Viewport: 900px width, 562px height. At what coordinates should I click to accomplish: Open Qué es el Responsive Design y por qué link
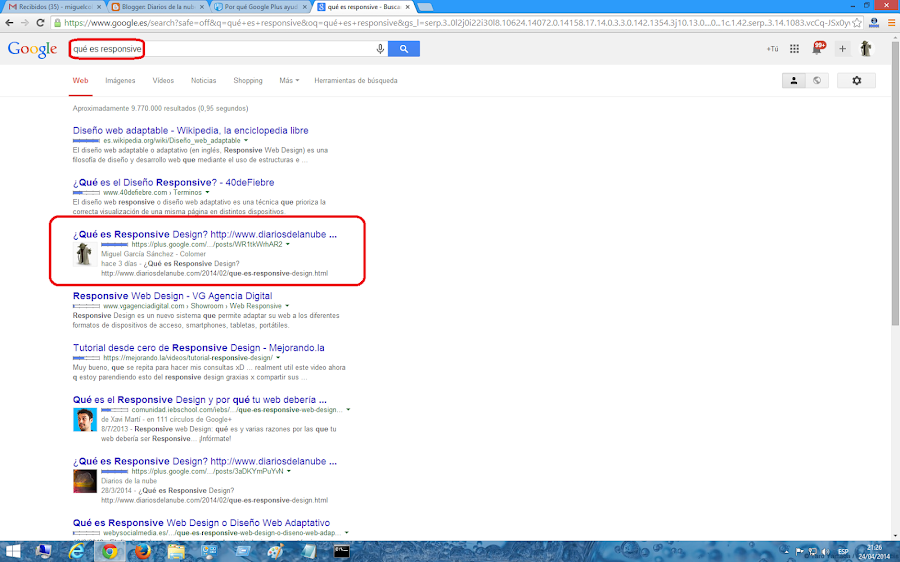tap(200, 400)
